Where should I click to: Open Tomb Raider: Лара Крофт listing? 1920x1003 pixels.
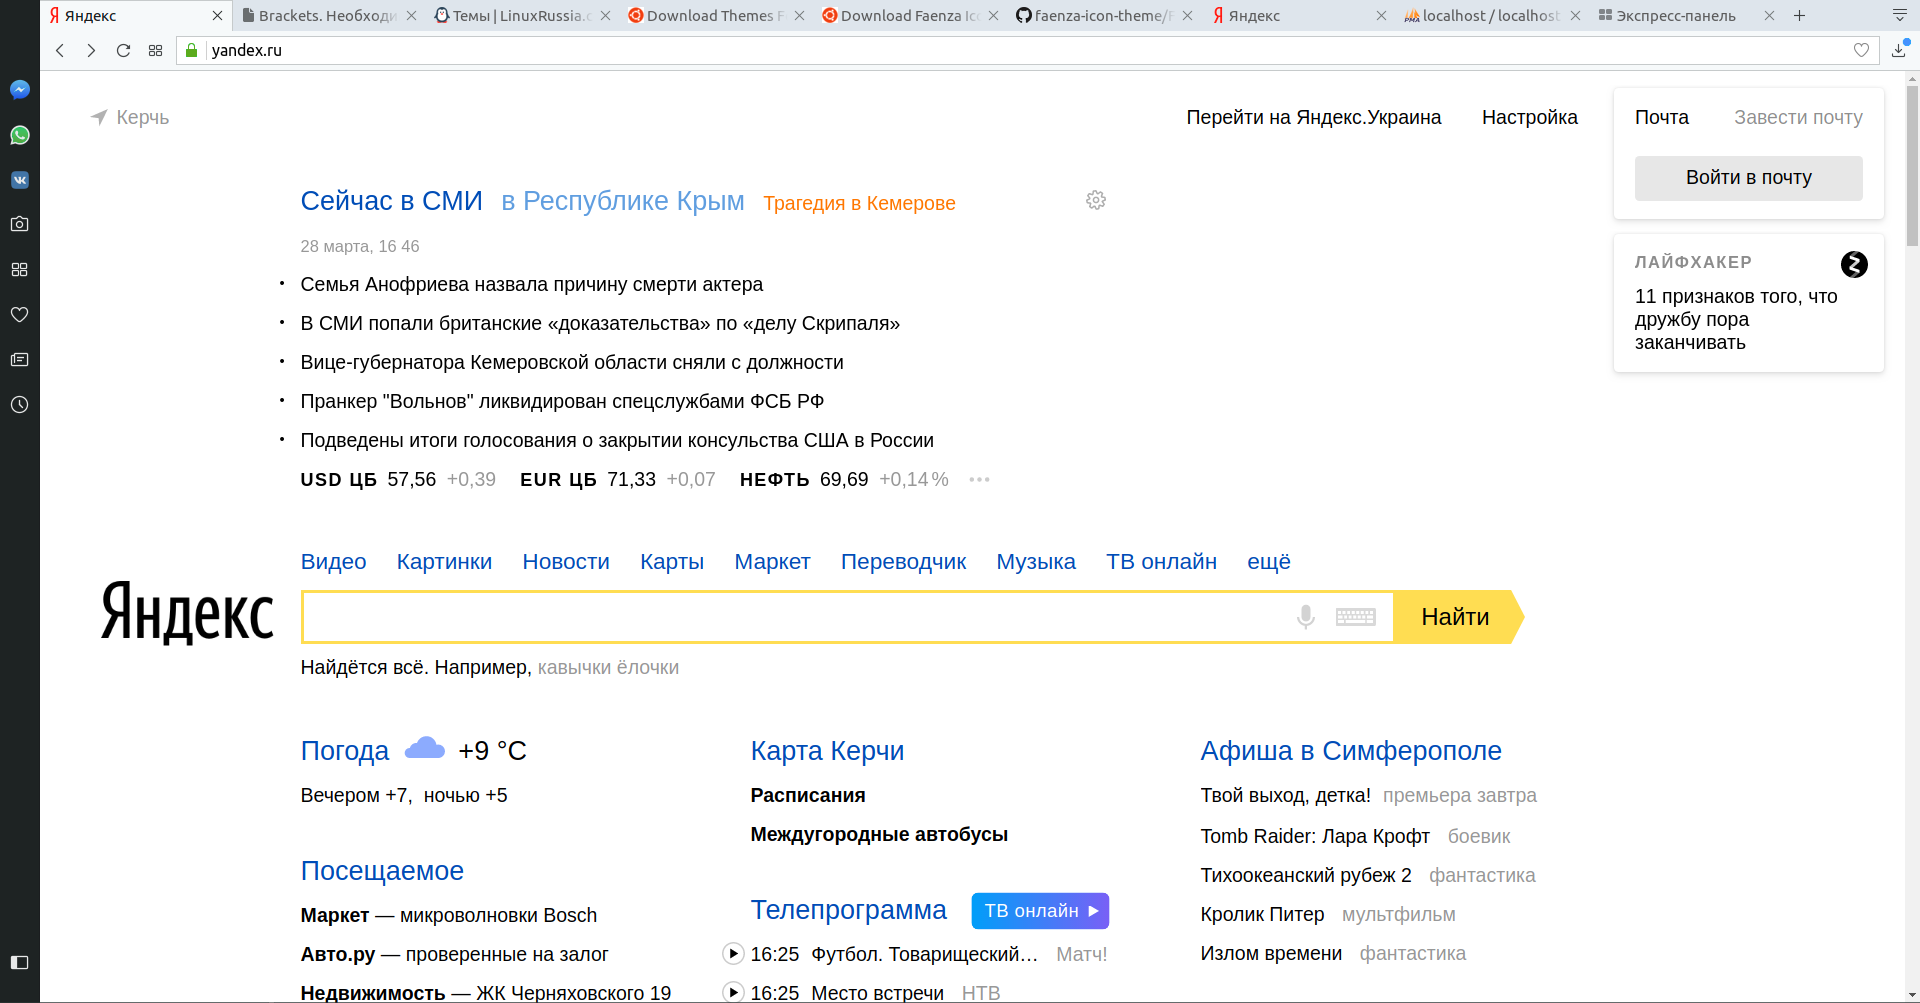point(1314,836)
